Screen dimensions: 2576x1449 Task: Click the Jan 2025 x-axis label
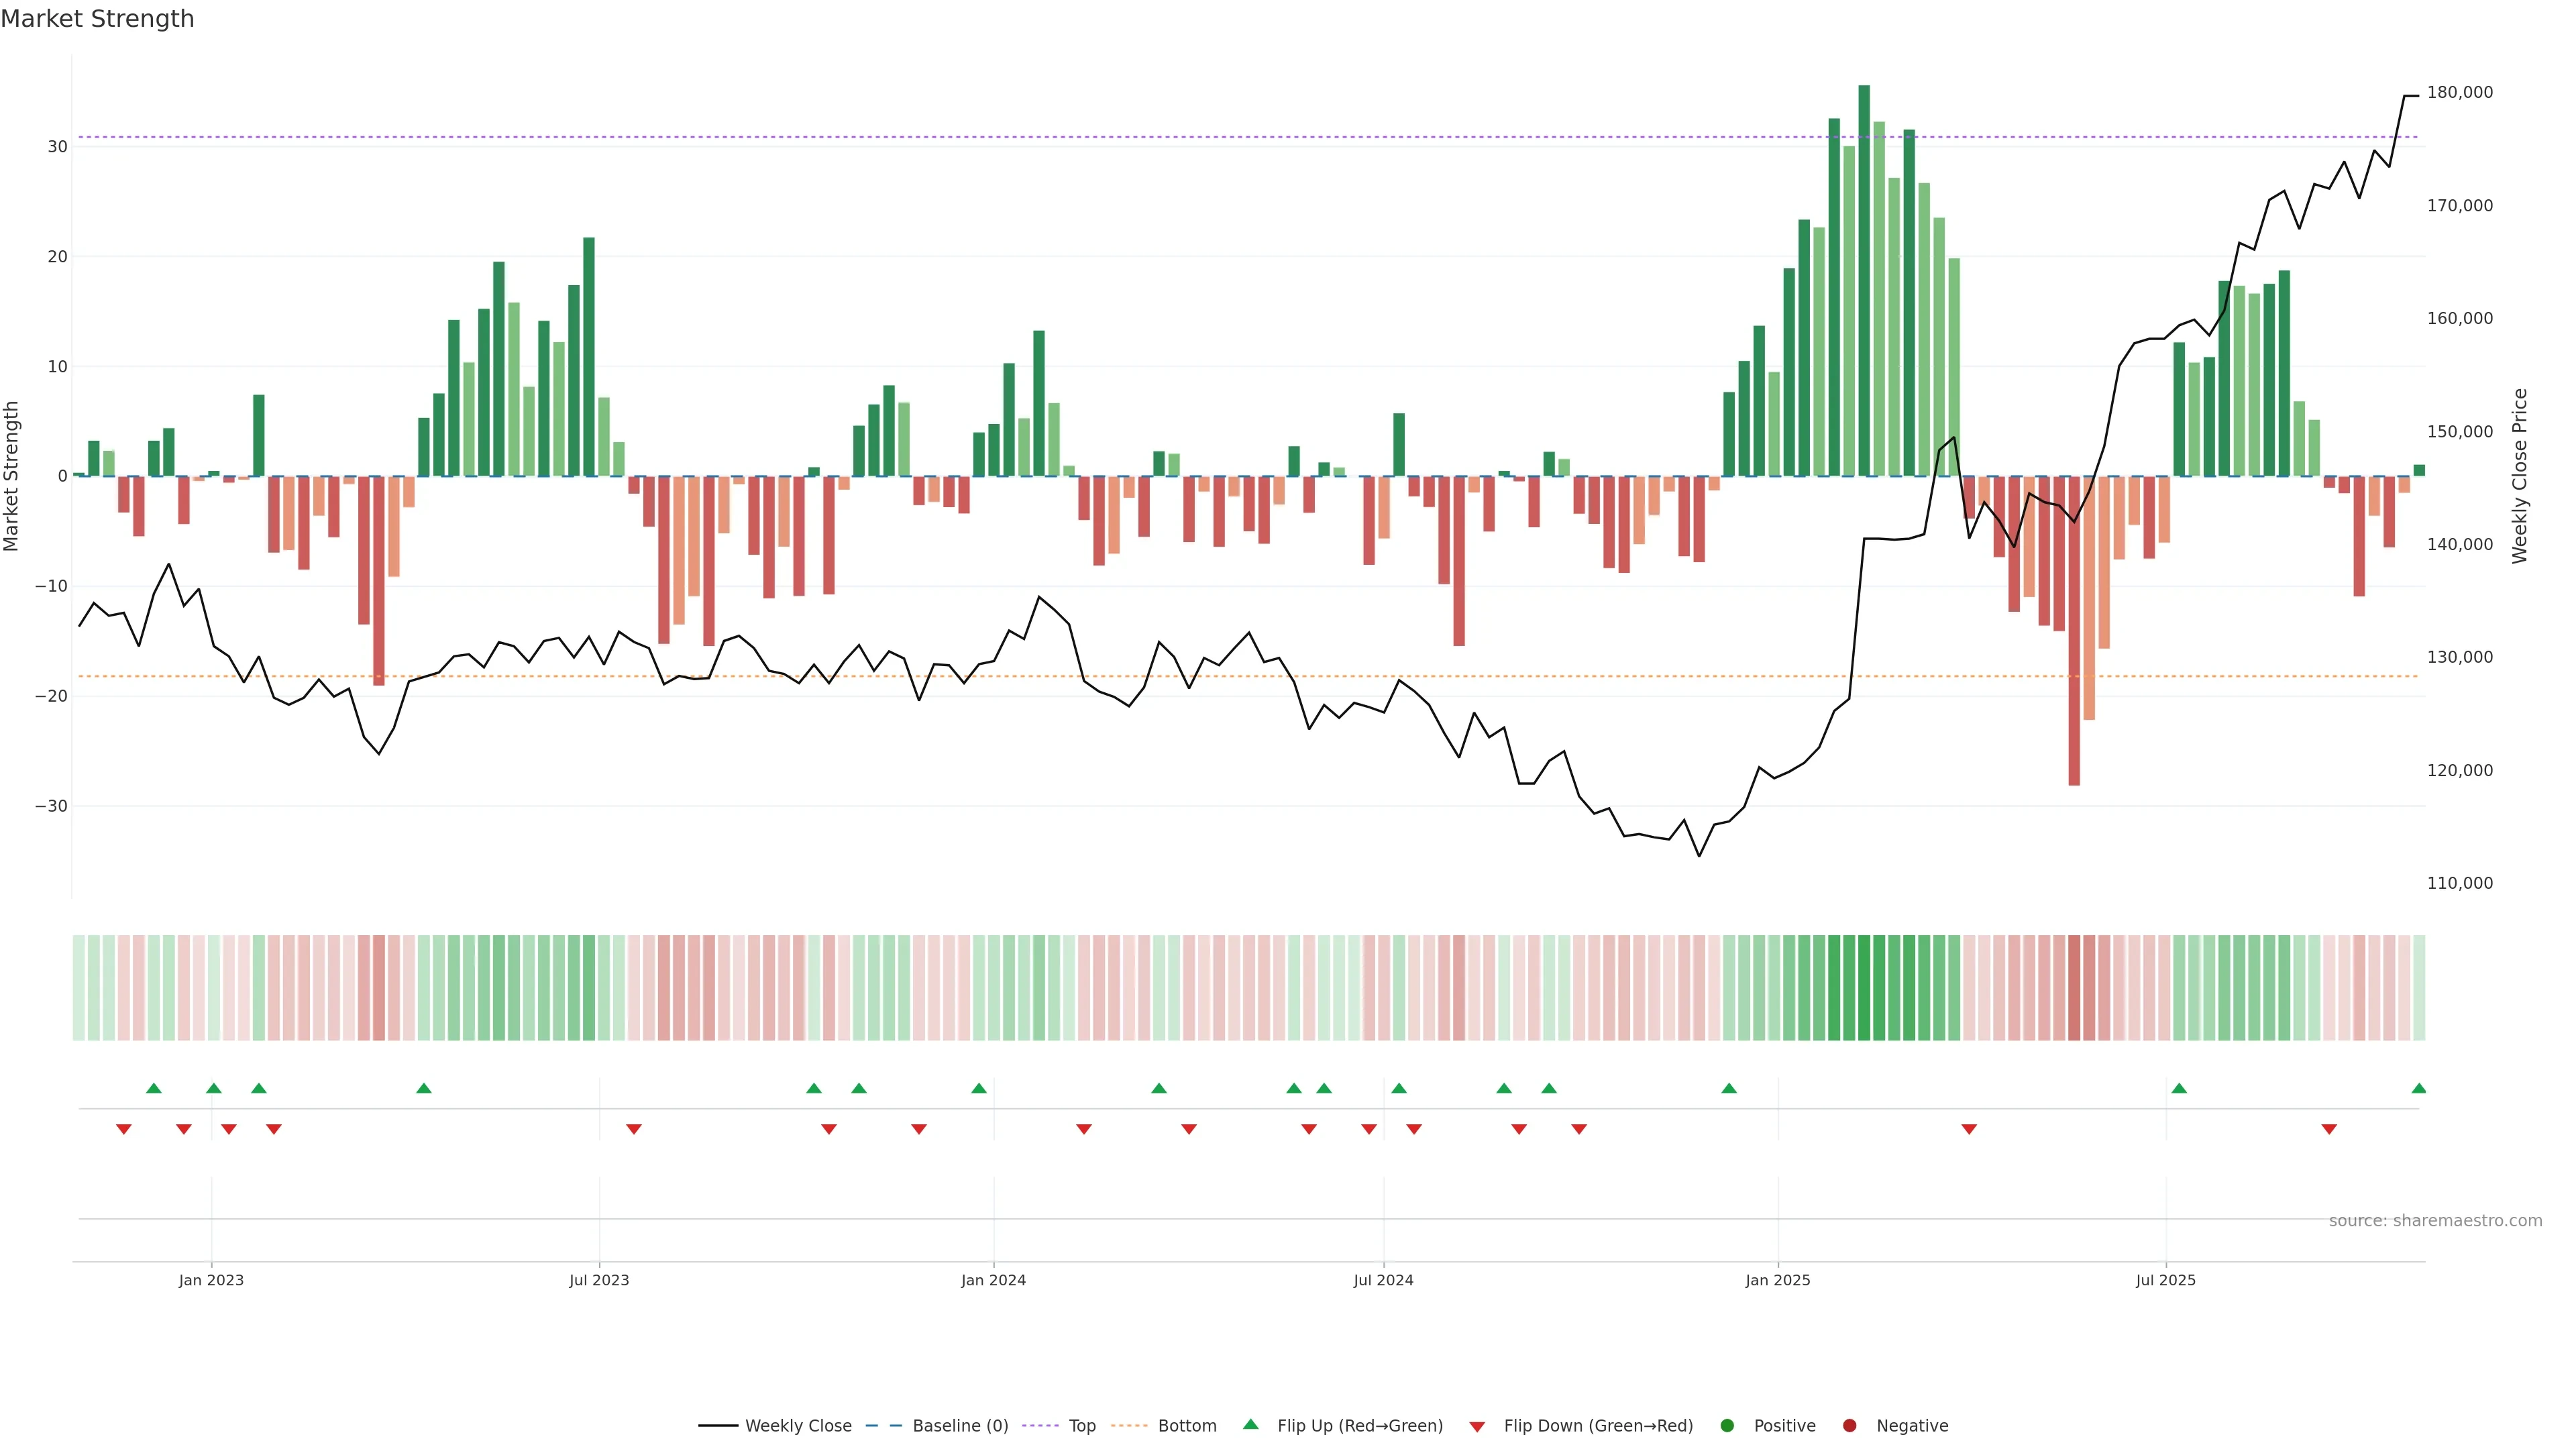[1777, 1280]
